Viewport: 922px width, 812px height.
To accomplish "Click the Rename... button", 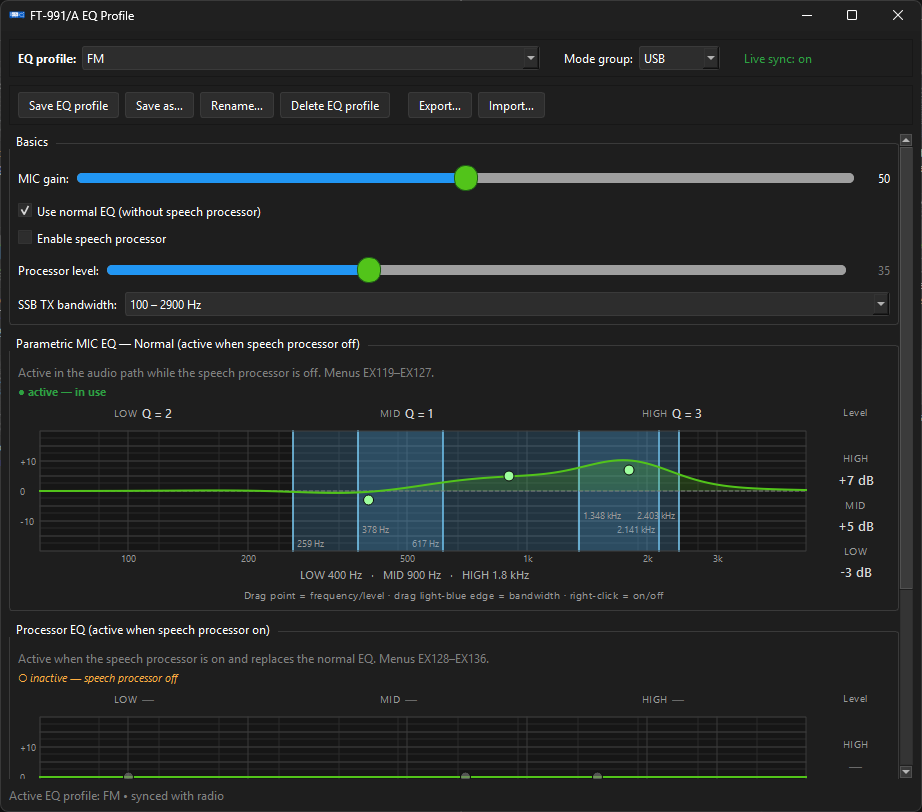I will [237, 106].
